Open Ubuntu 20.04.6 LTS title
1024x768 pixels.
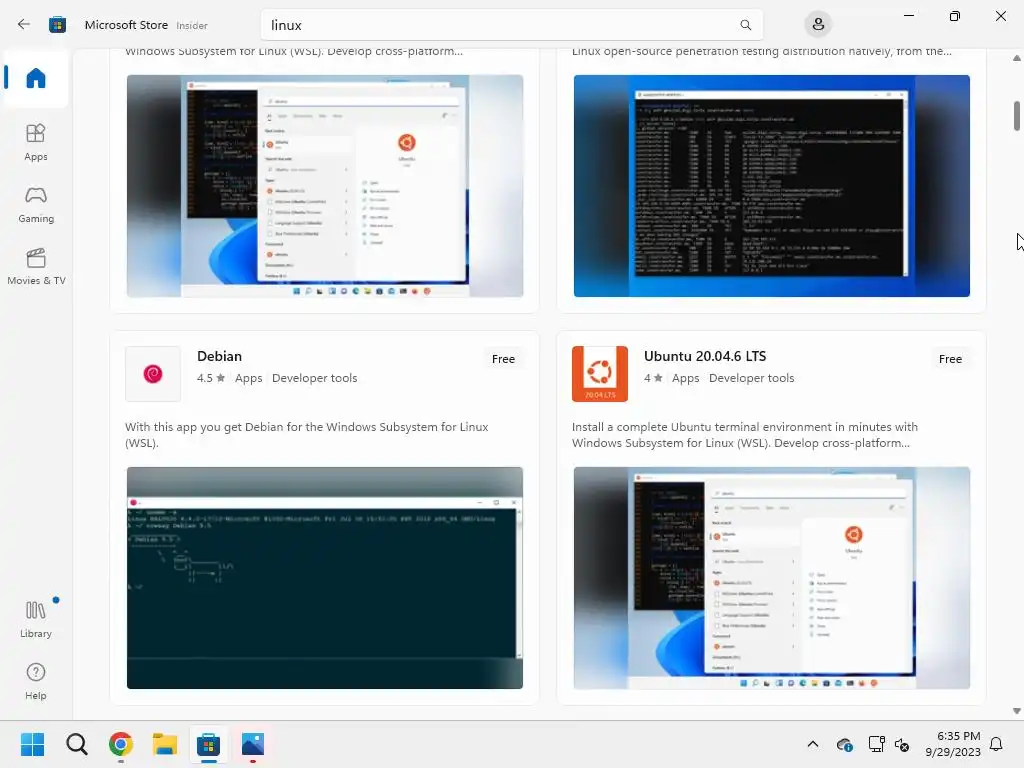pyautogui.click(x=705, y=356)
